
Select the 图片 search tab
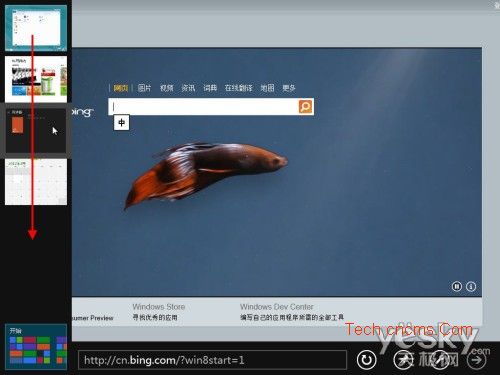pos(144,88)
